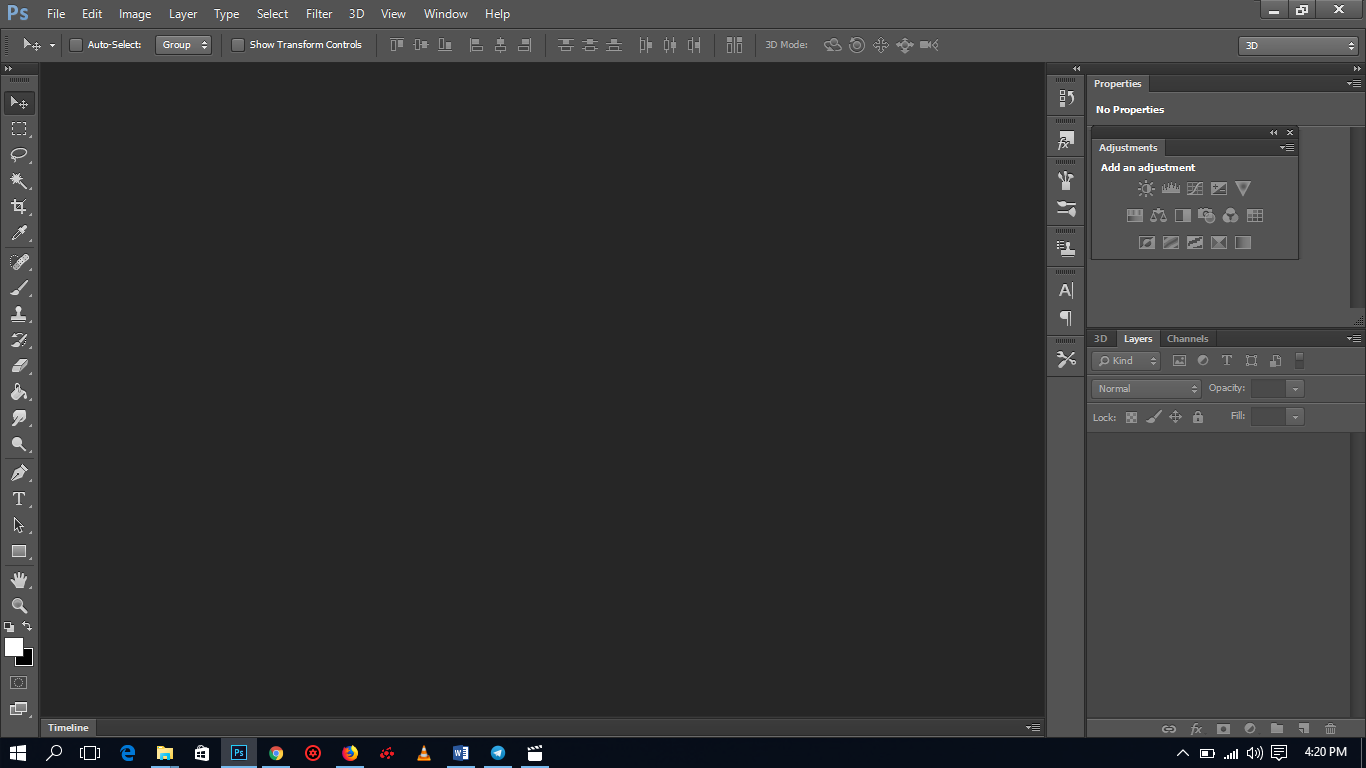Select the Lasso tool
Screen dimensions: 1366x768
pyautogui.click(x=19, y=155)
